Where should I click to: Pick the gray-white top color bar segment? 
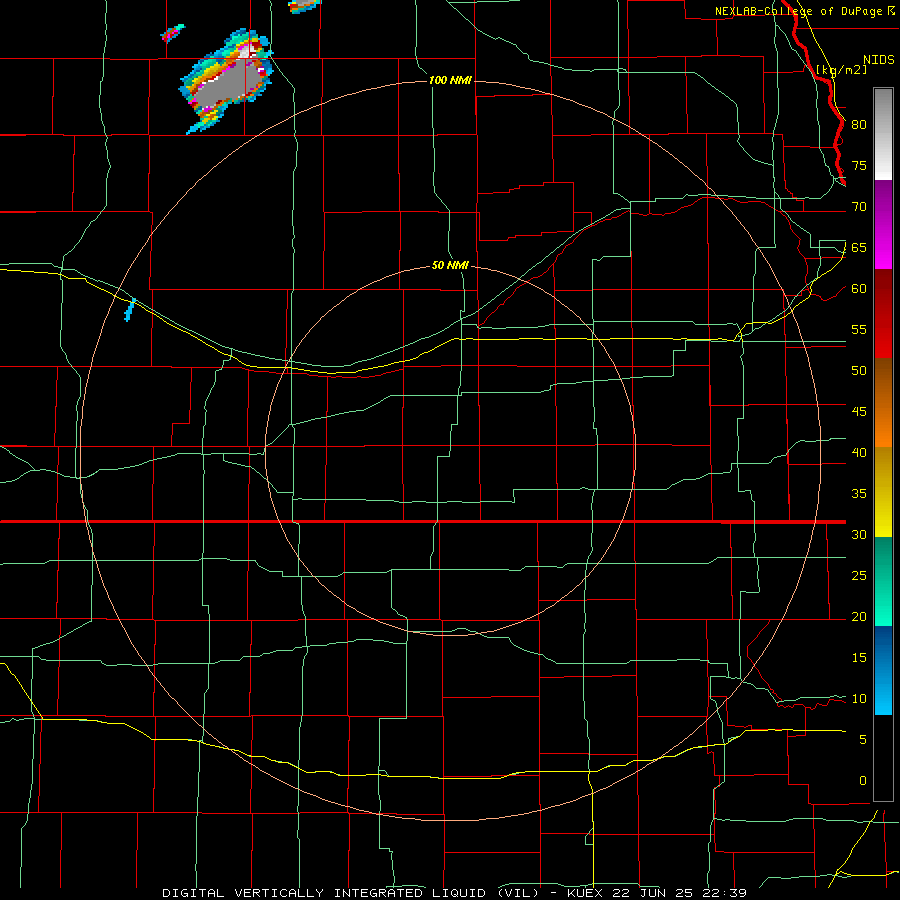tap(883, 134)
